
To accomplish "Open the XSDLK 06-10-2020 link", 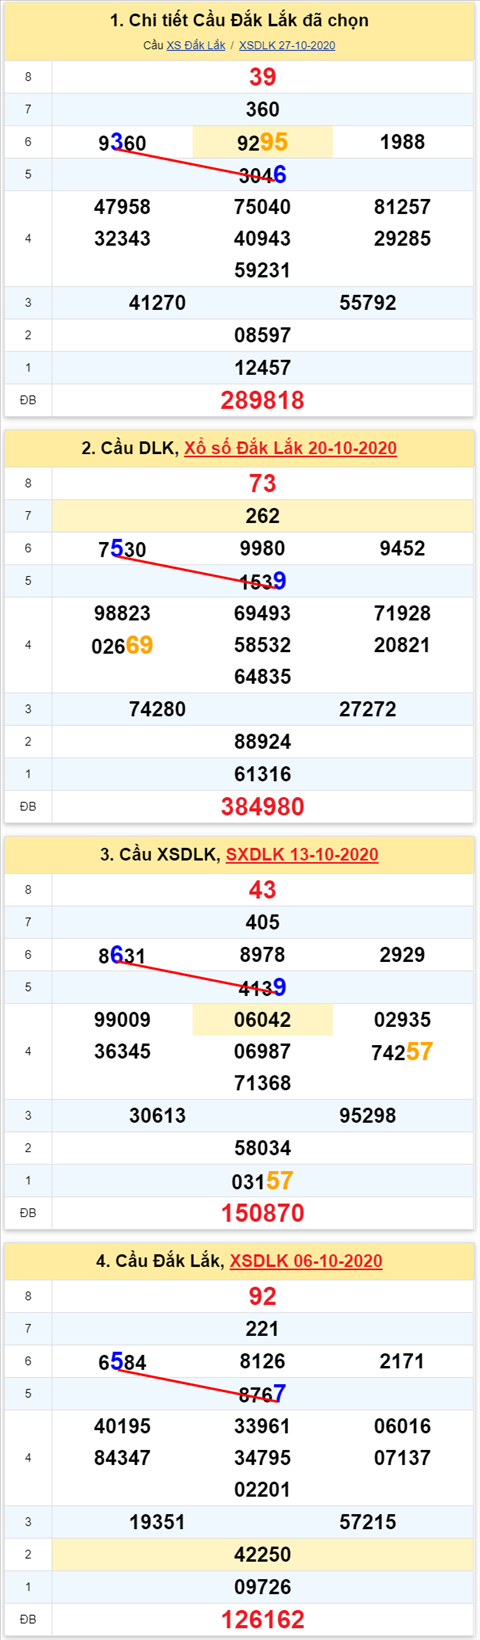I will click(306, 1261).
